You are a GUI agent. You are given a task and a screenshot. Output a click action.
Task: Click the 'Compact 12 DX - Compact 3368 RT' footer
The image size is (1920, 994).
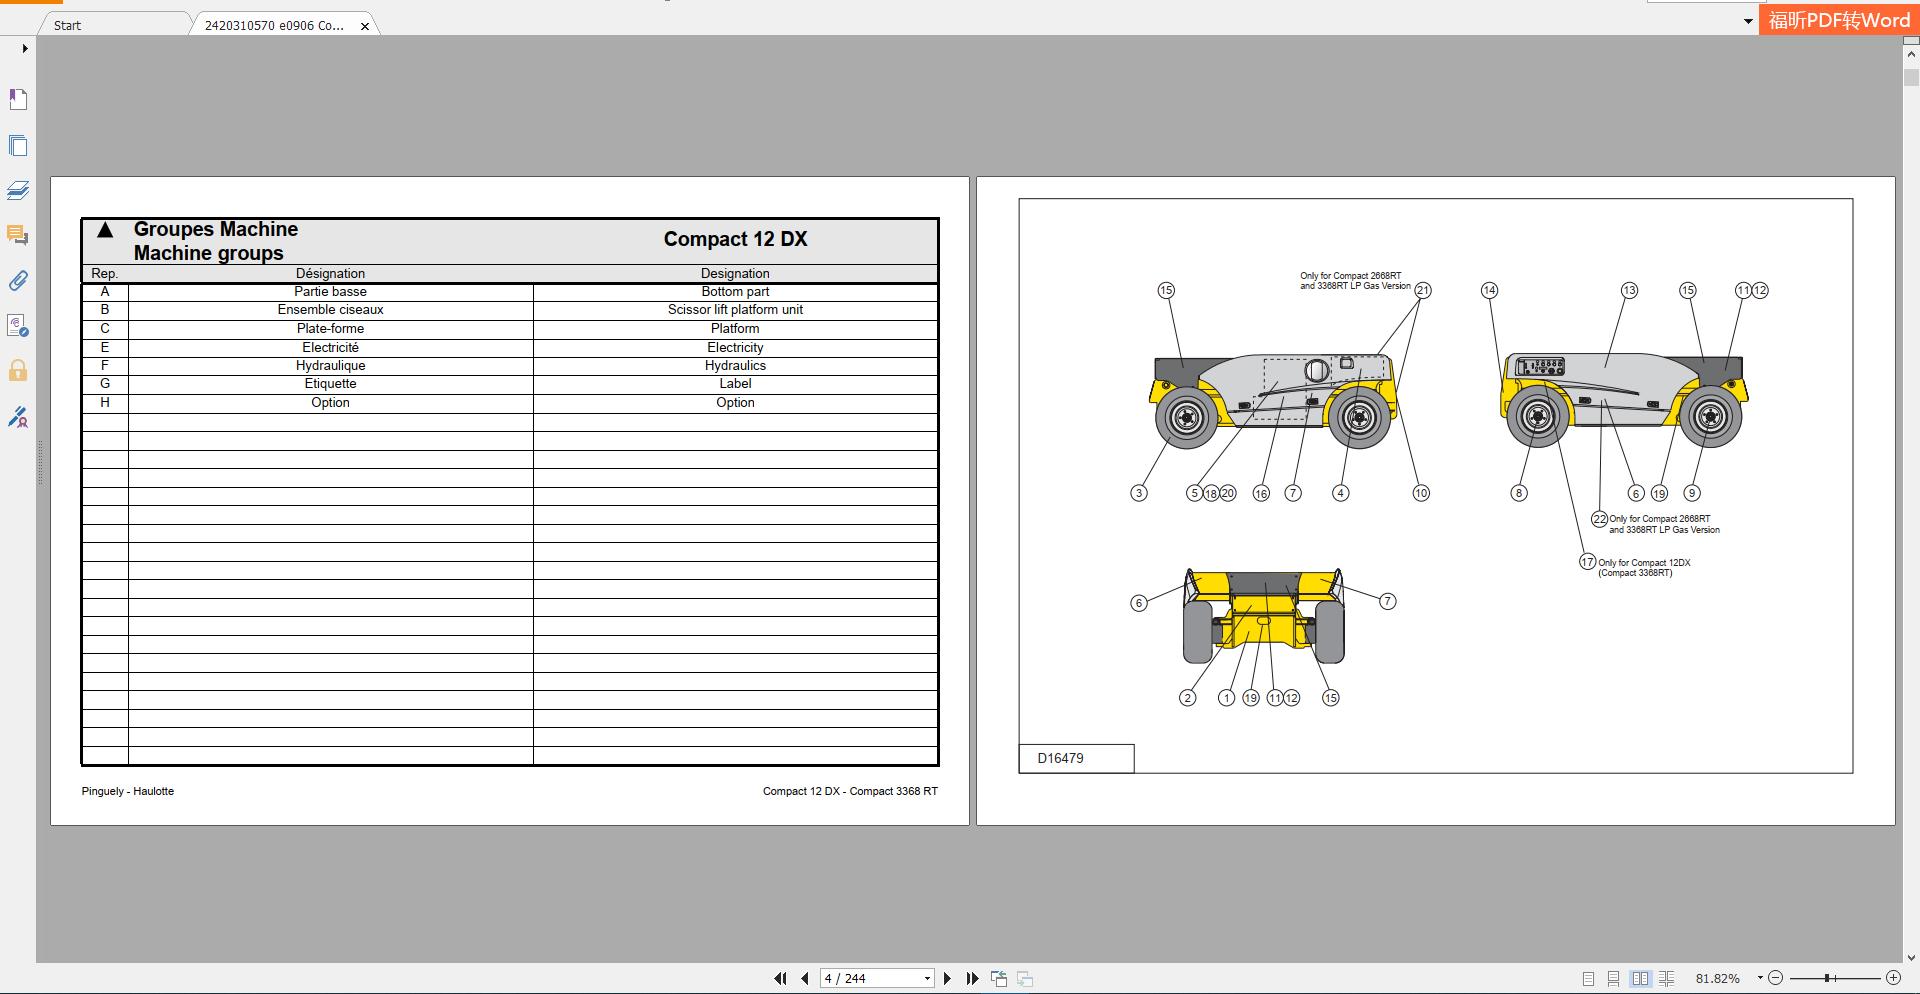click(x=850, y=791)
